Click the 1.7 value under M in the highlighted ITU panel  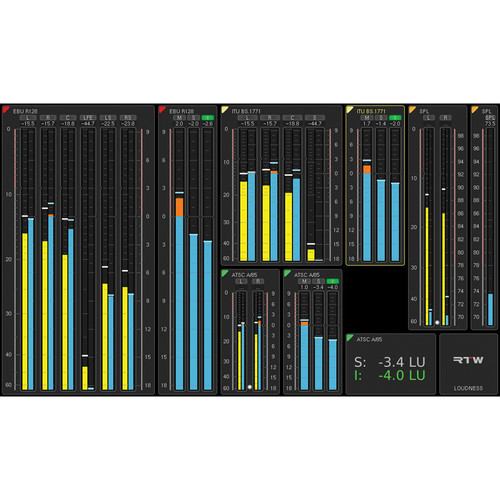pyautogui.click(x=367, y=124)
